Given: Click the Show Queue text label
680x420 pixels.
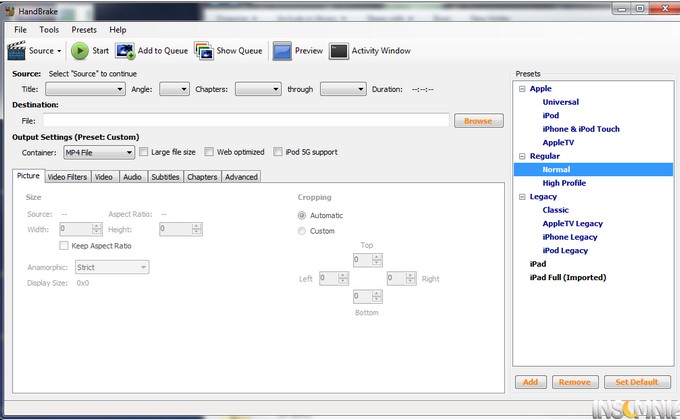Looking at the screenshot, I should (239, 51).
